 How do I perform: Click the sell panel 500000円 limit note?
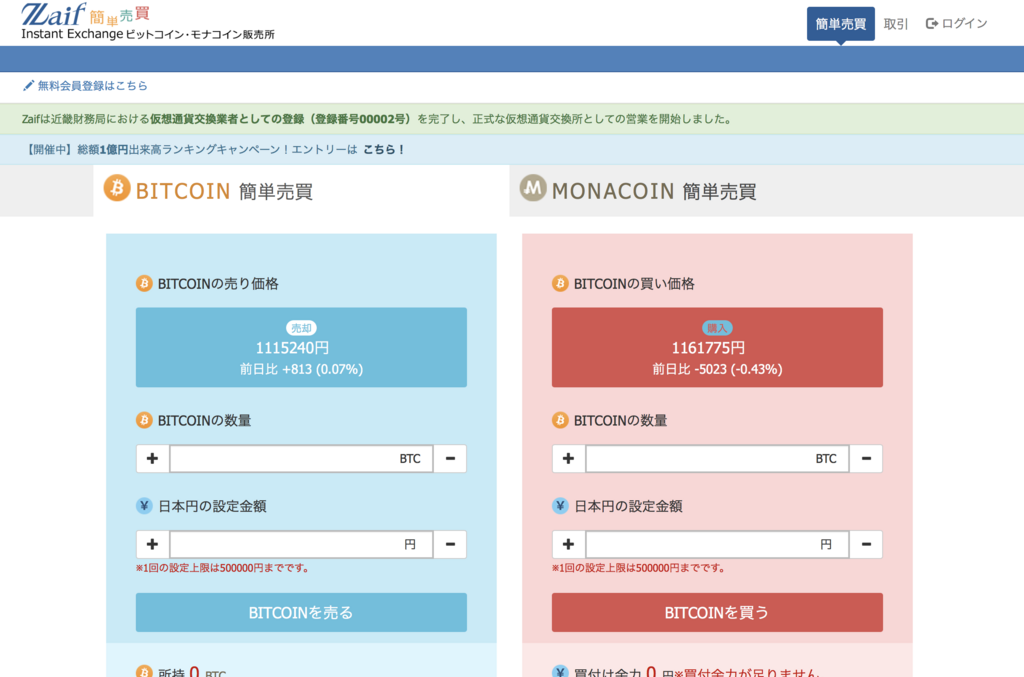click(223, 568)
